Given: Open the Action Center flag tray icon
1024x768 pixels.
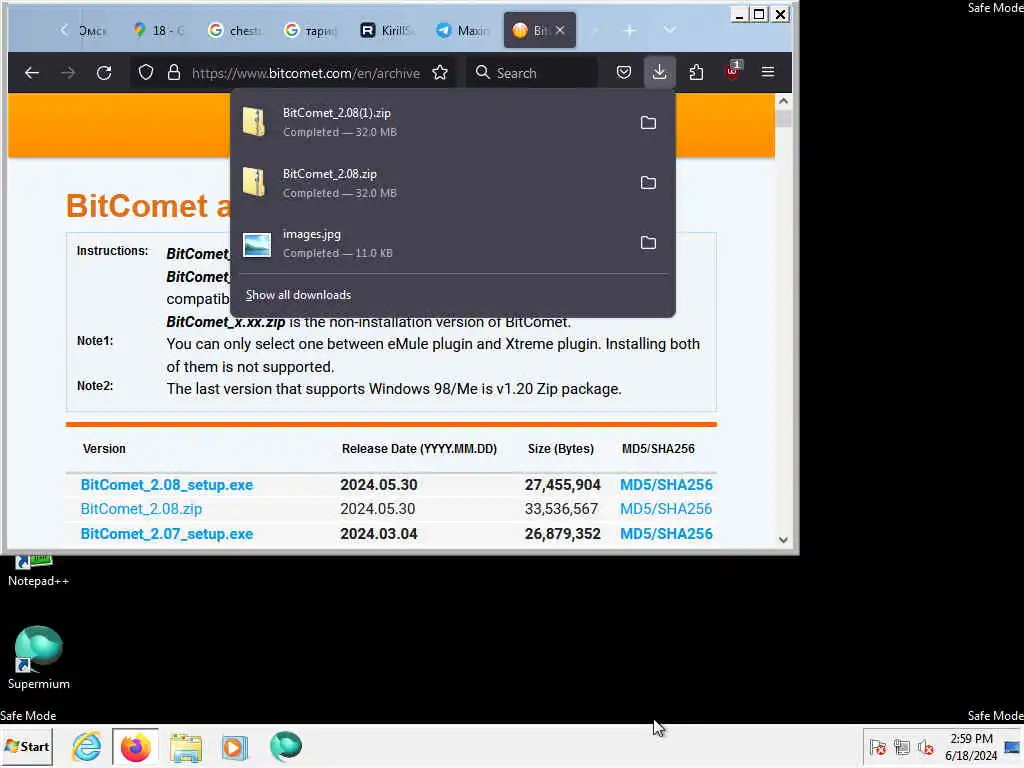Looking at the screenshot, I should [x=878, y=747].
